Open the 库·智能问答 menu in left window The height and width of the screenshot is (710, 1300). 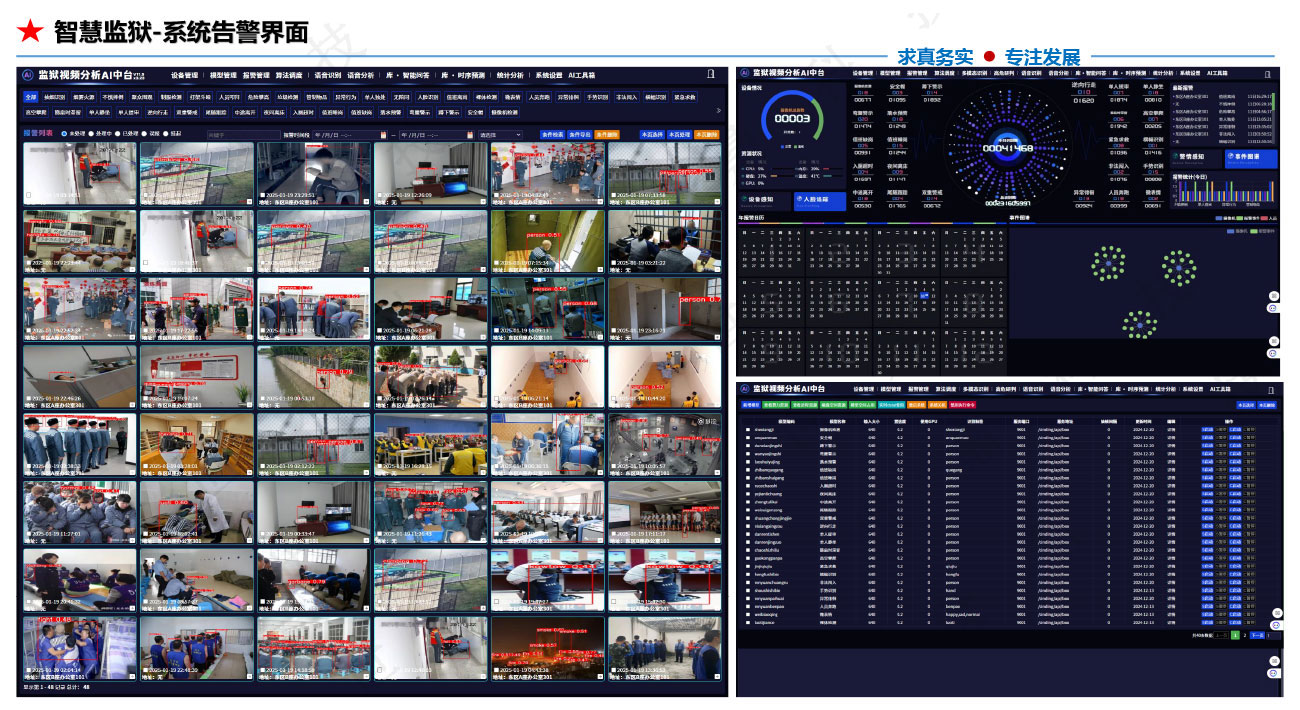405,75
